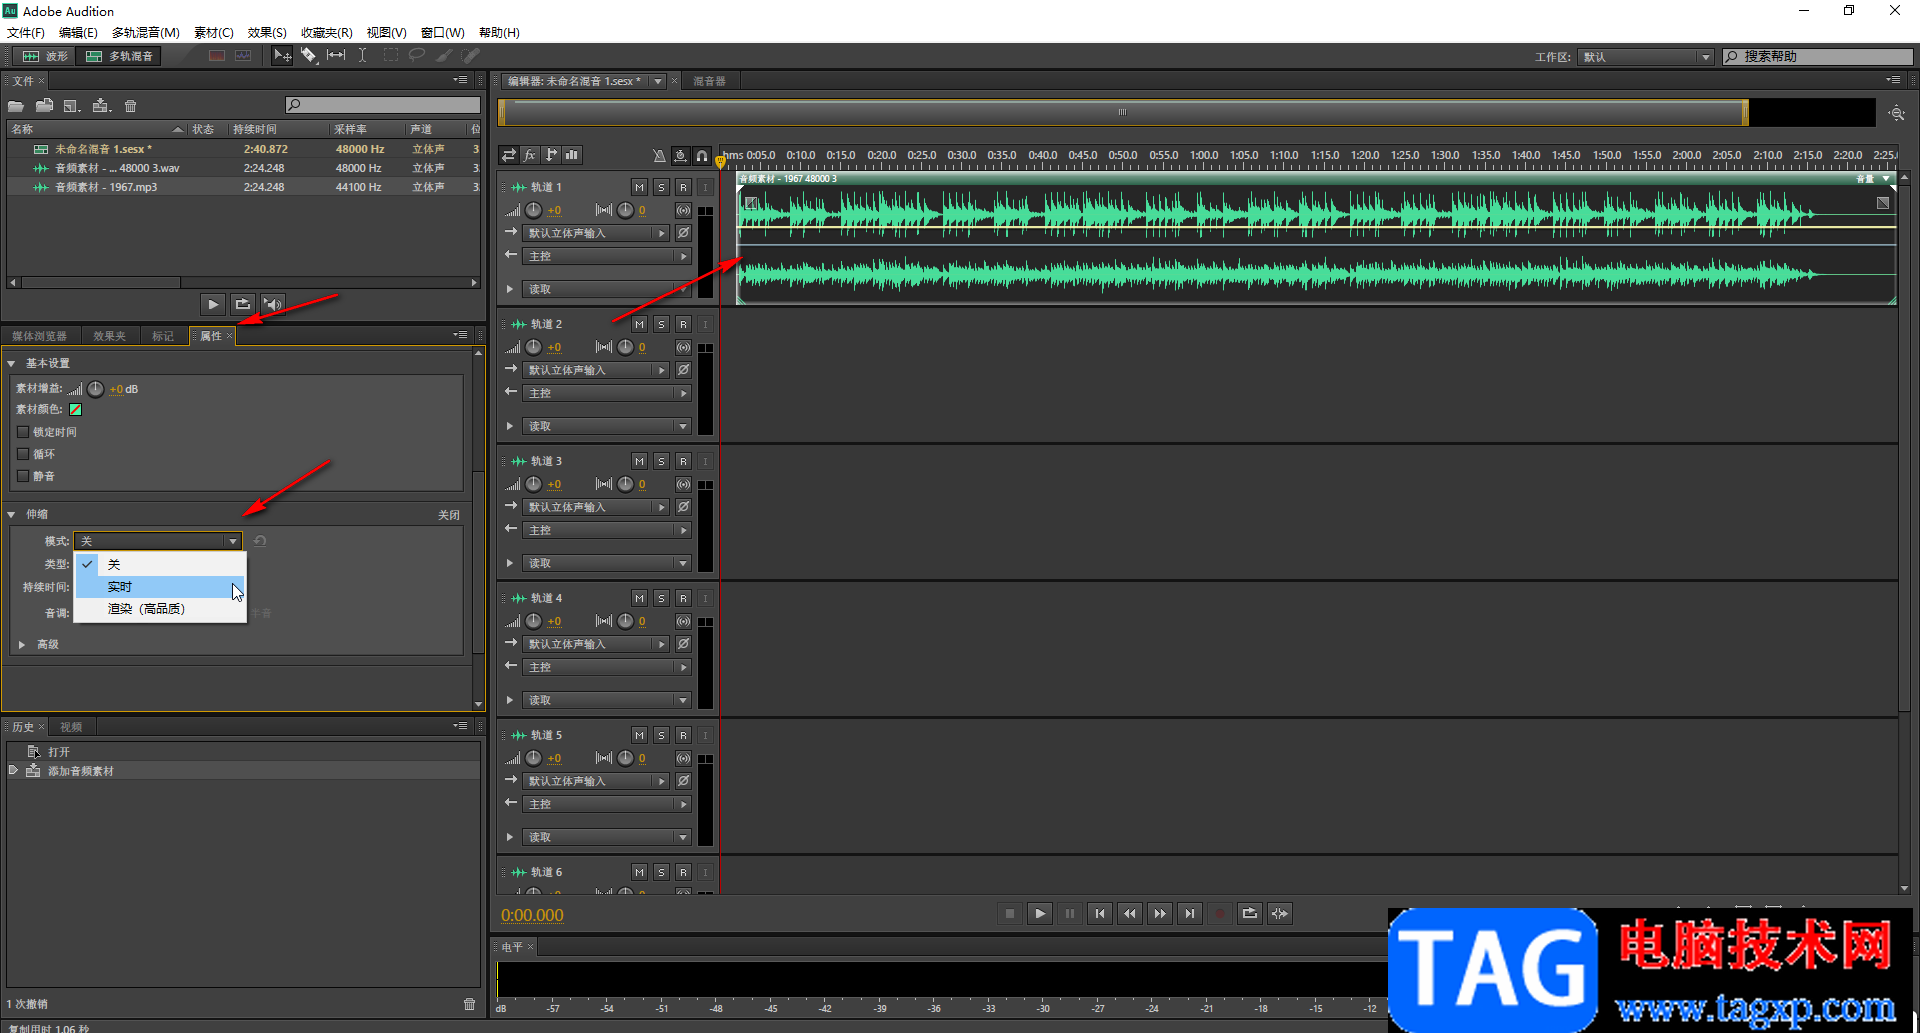The height and width of the screenshot is (1033, 1920).
Task: Expand the 高级 advanced section
Action: 22,645
